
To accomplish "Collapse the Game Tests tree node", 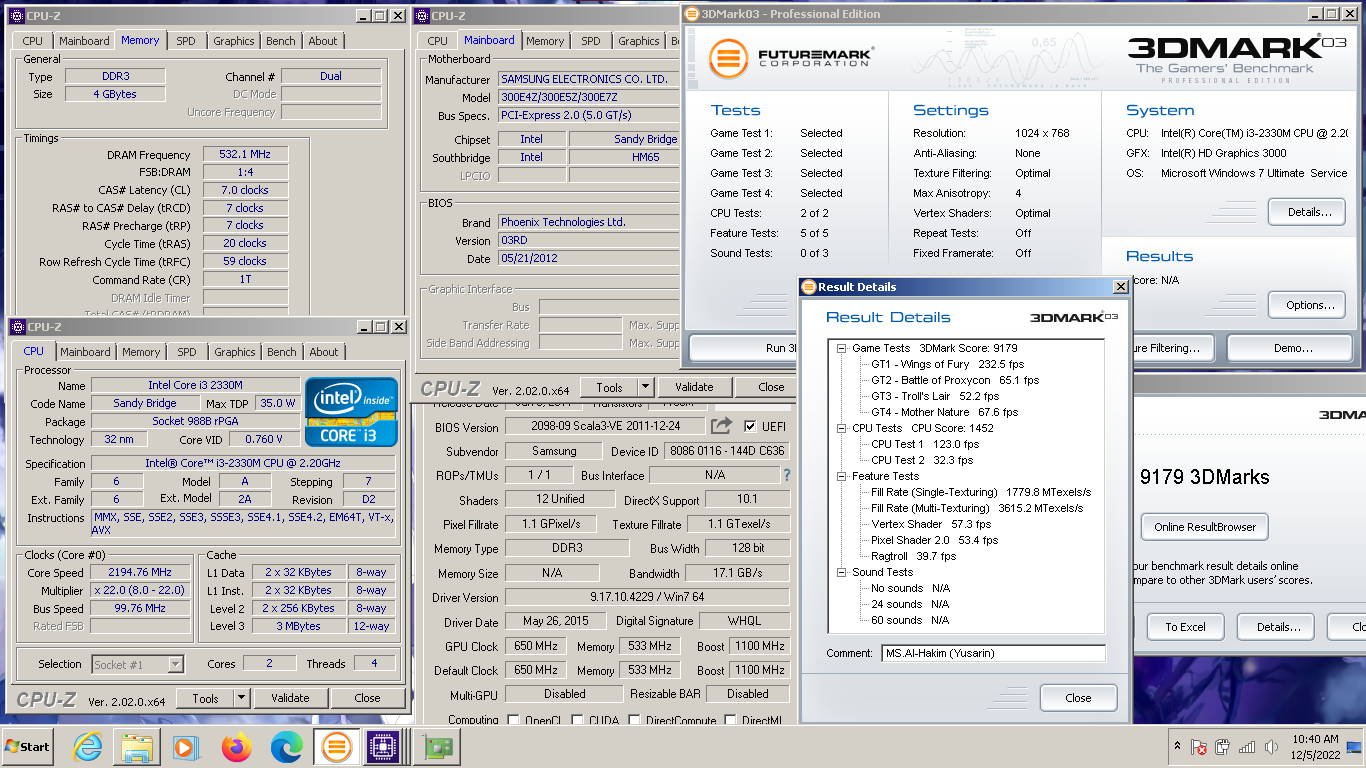I will coord(841,348).
